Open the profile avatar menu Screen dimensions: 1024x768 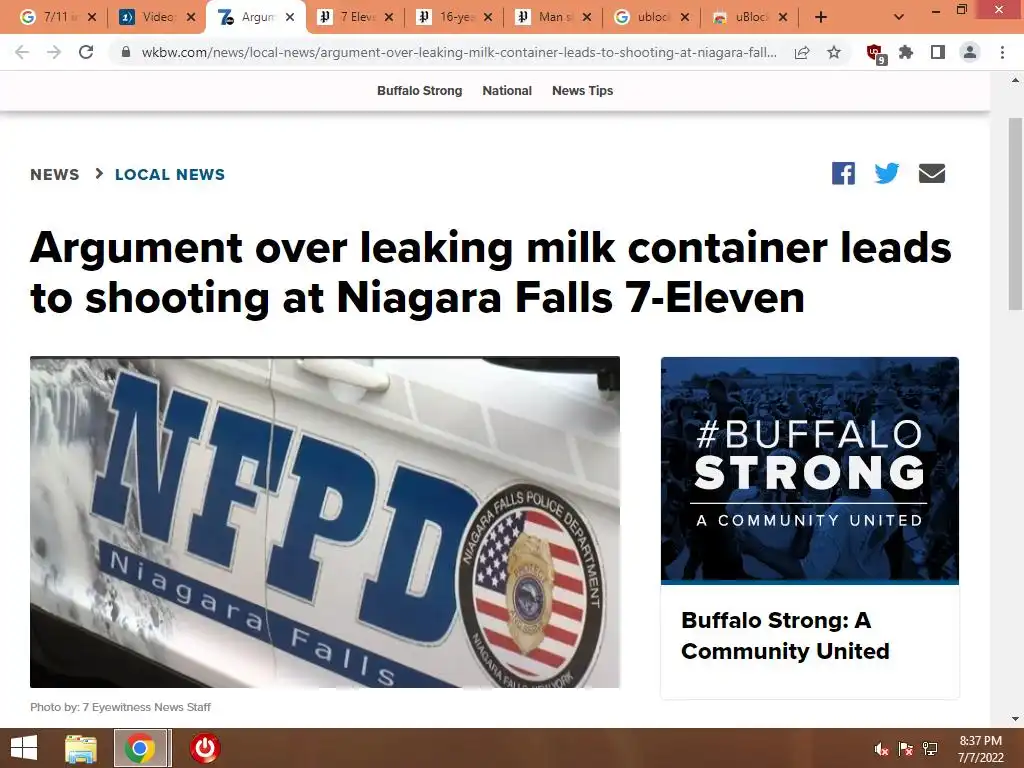point(970,52)
